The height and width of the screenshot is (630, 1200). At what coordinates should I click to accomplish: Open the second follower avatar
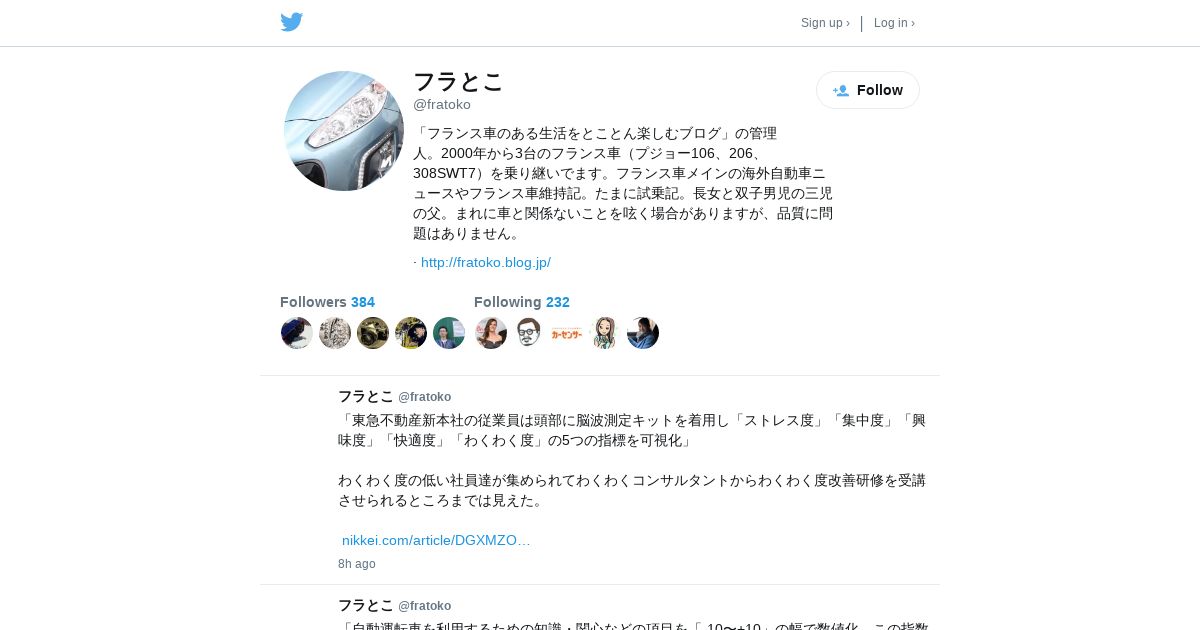pyautogui.click(x=335, y=333)
